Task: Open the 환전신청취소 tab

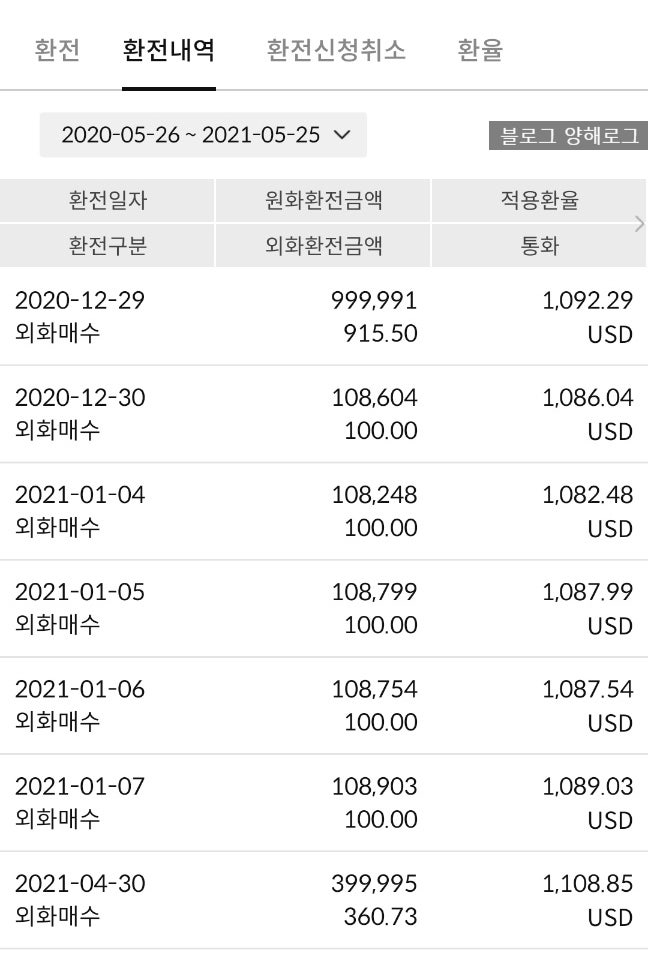Action: tap(336, 50)
